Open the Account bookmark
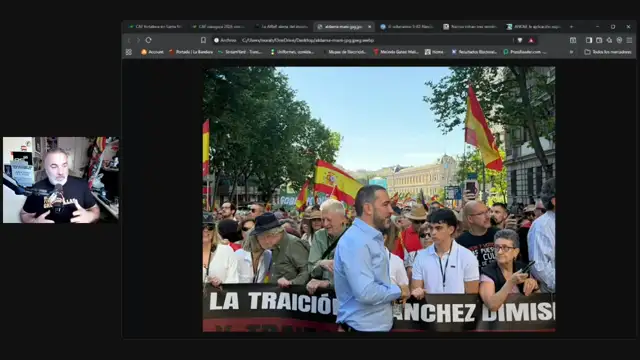This screenshot has width=640, height=360. click(x=152, y=52)
